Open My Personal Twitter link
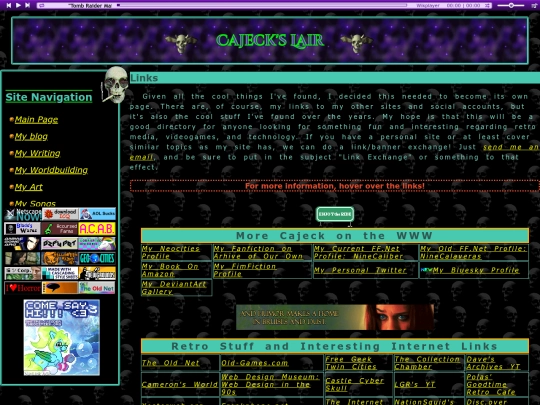 [x=360, y=270]
